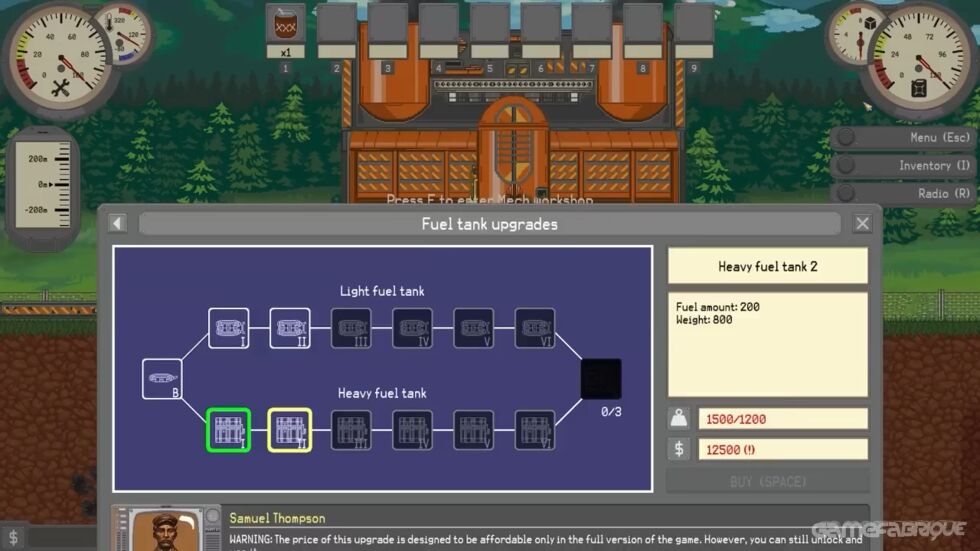Select Light fuel tank IV upgrade node
This screenshot has width=980, height=551.
point(412,328)
